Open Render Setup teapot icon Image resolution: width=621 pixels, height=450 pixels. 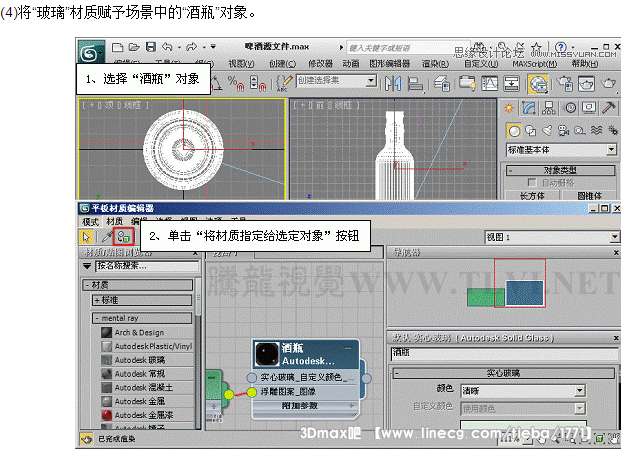[565, 84]
